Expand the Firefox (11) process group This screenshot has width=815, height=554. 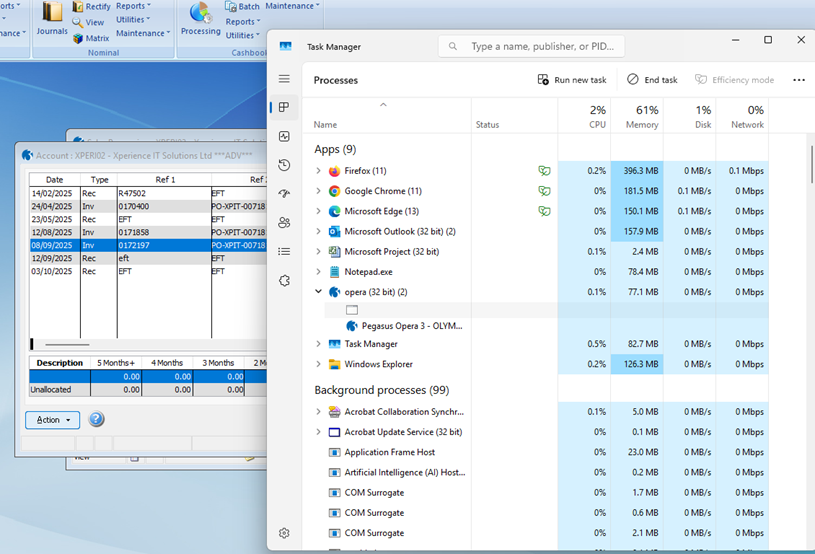318,170
